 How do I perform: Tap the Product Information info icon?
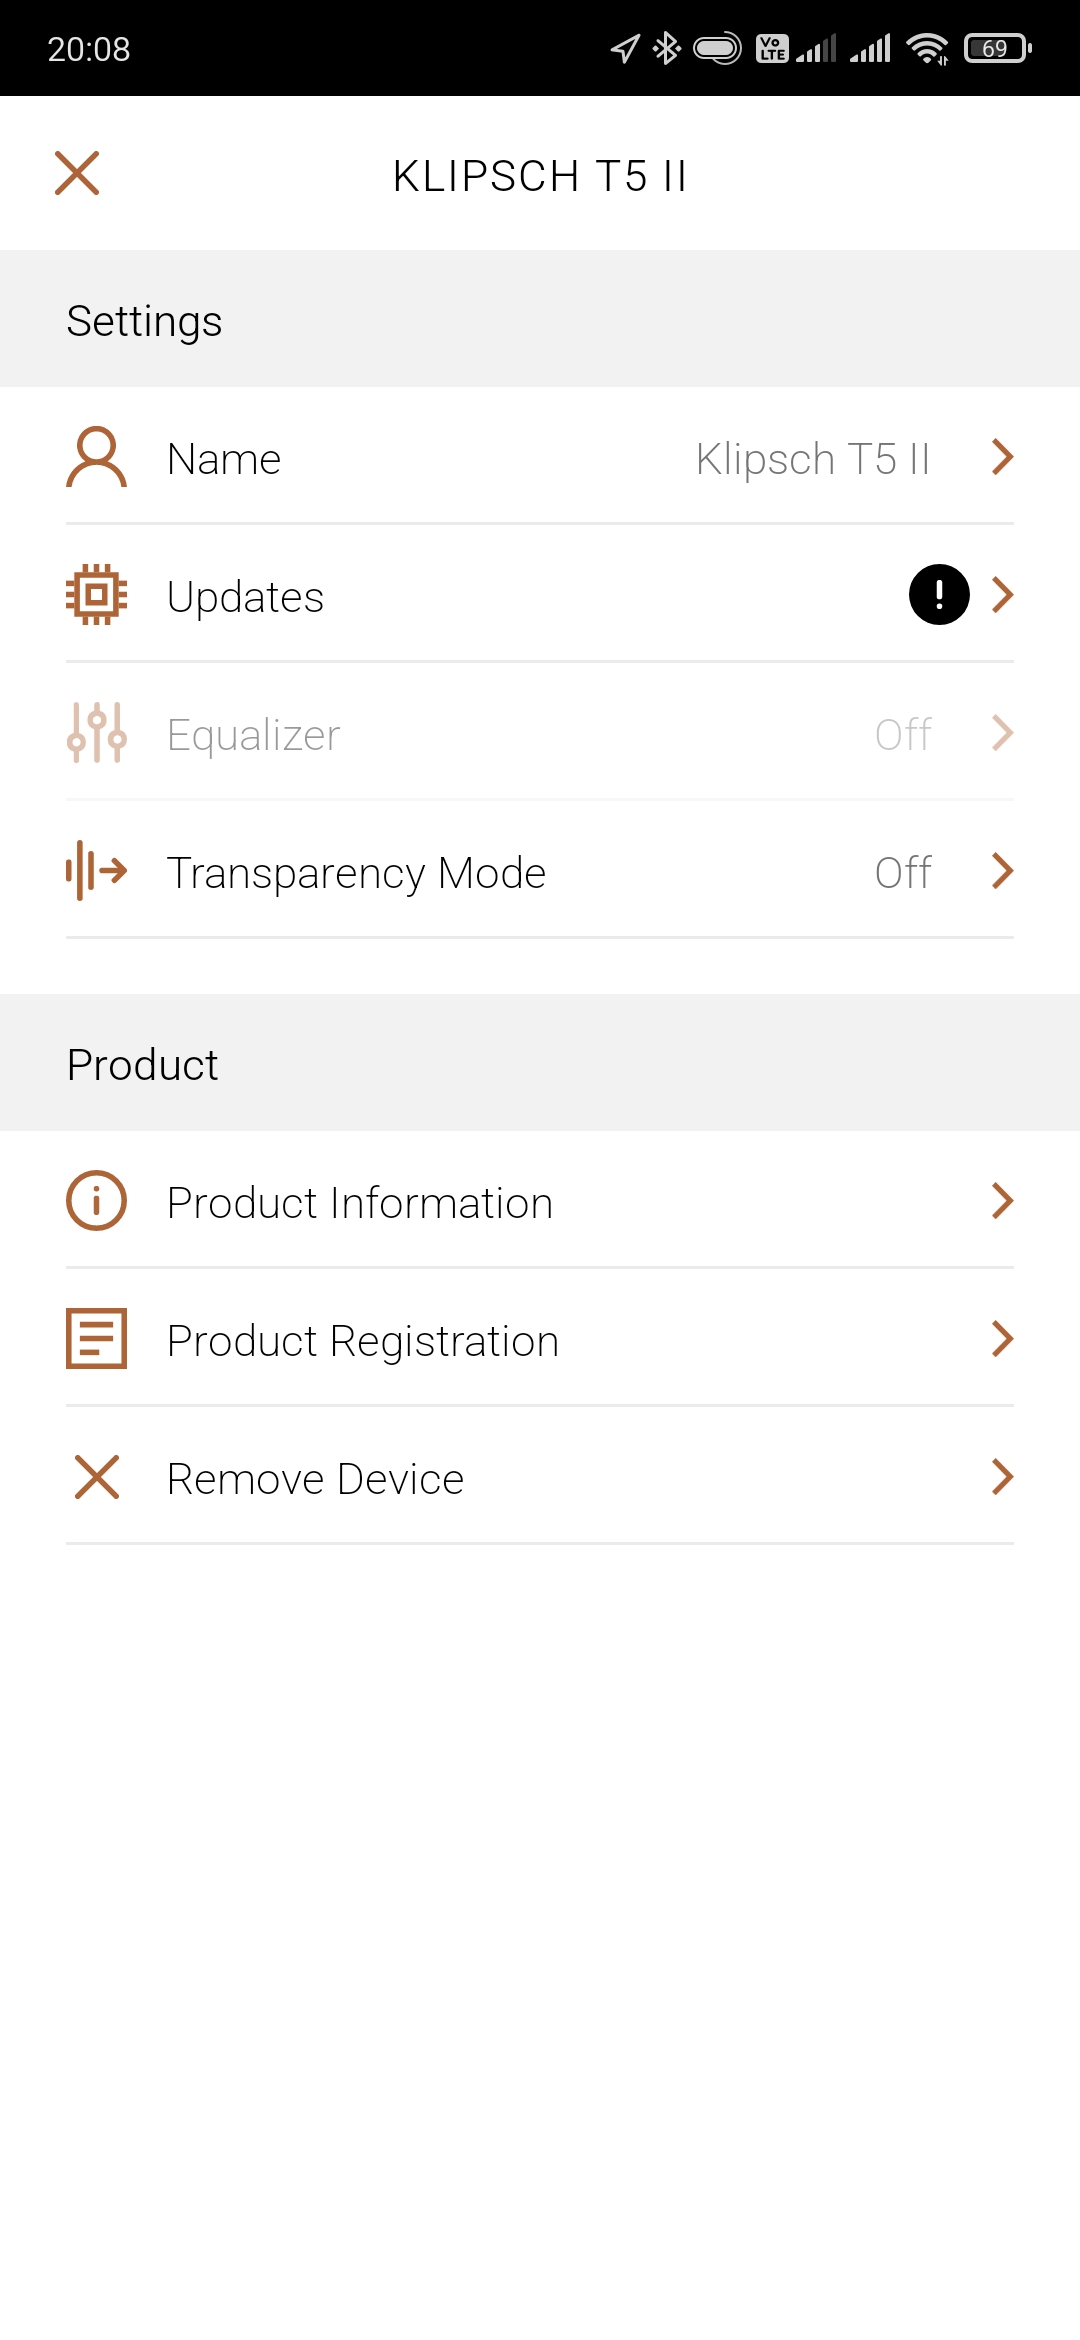tap(96, 1201)
